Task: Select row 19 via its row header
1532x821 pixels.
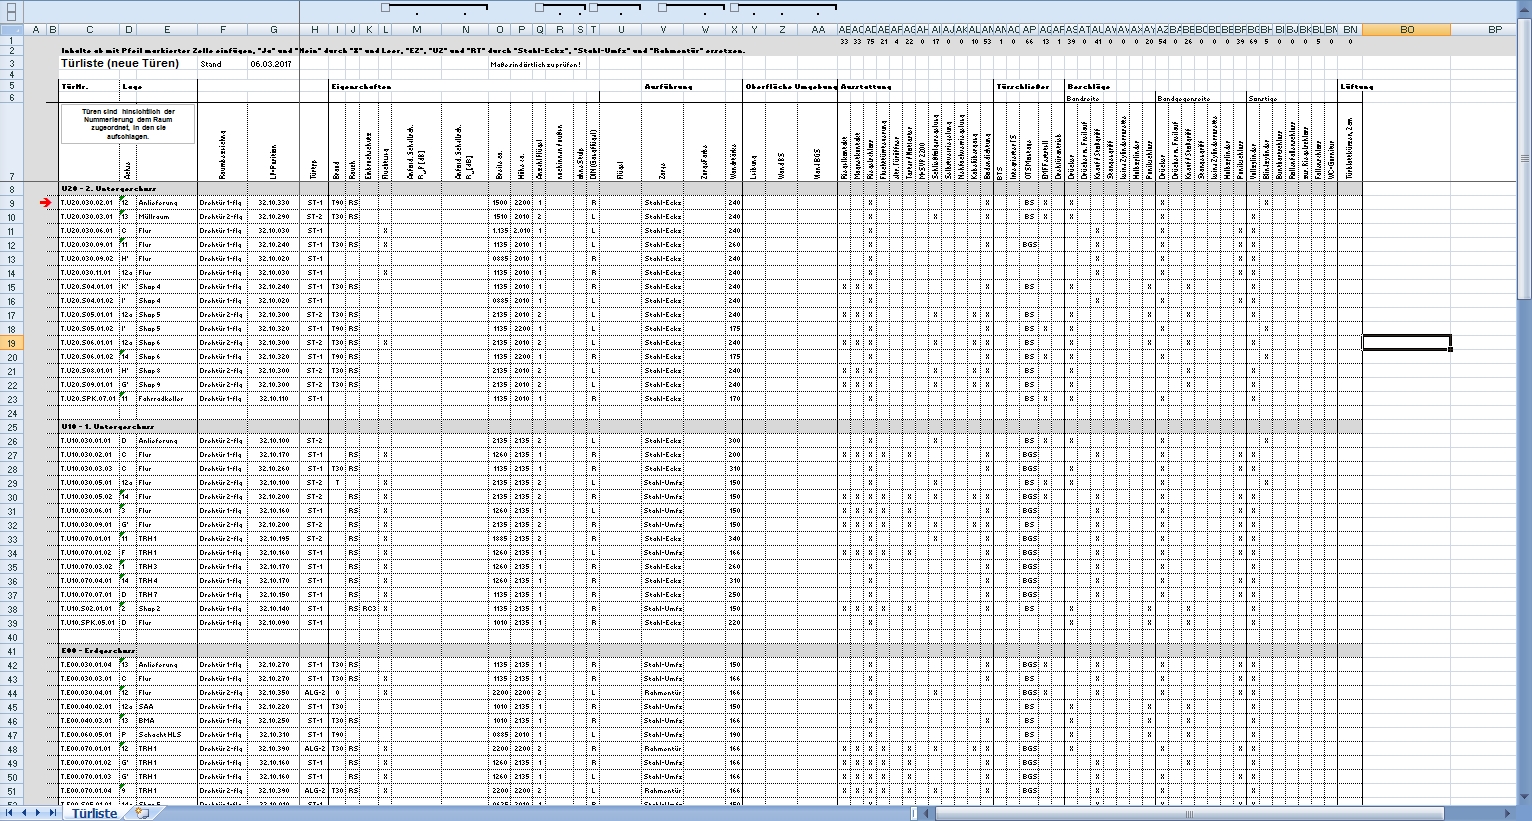Action: (10, 340)
